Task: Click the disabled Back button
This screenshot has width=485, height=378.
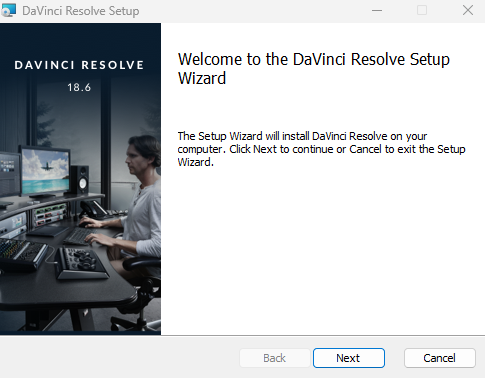Action: coord(274,358)
